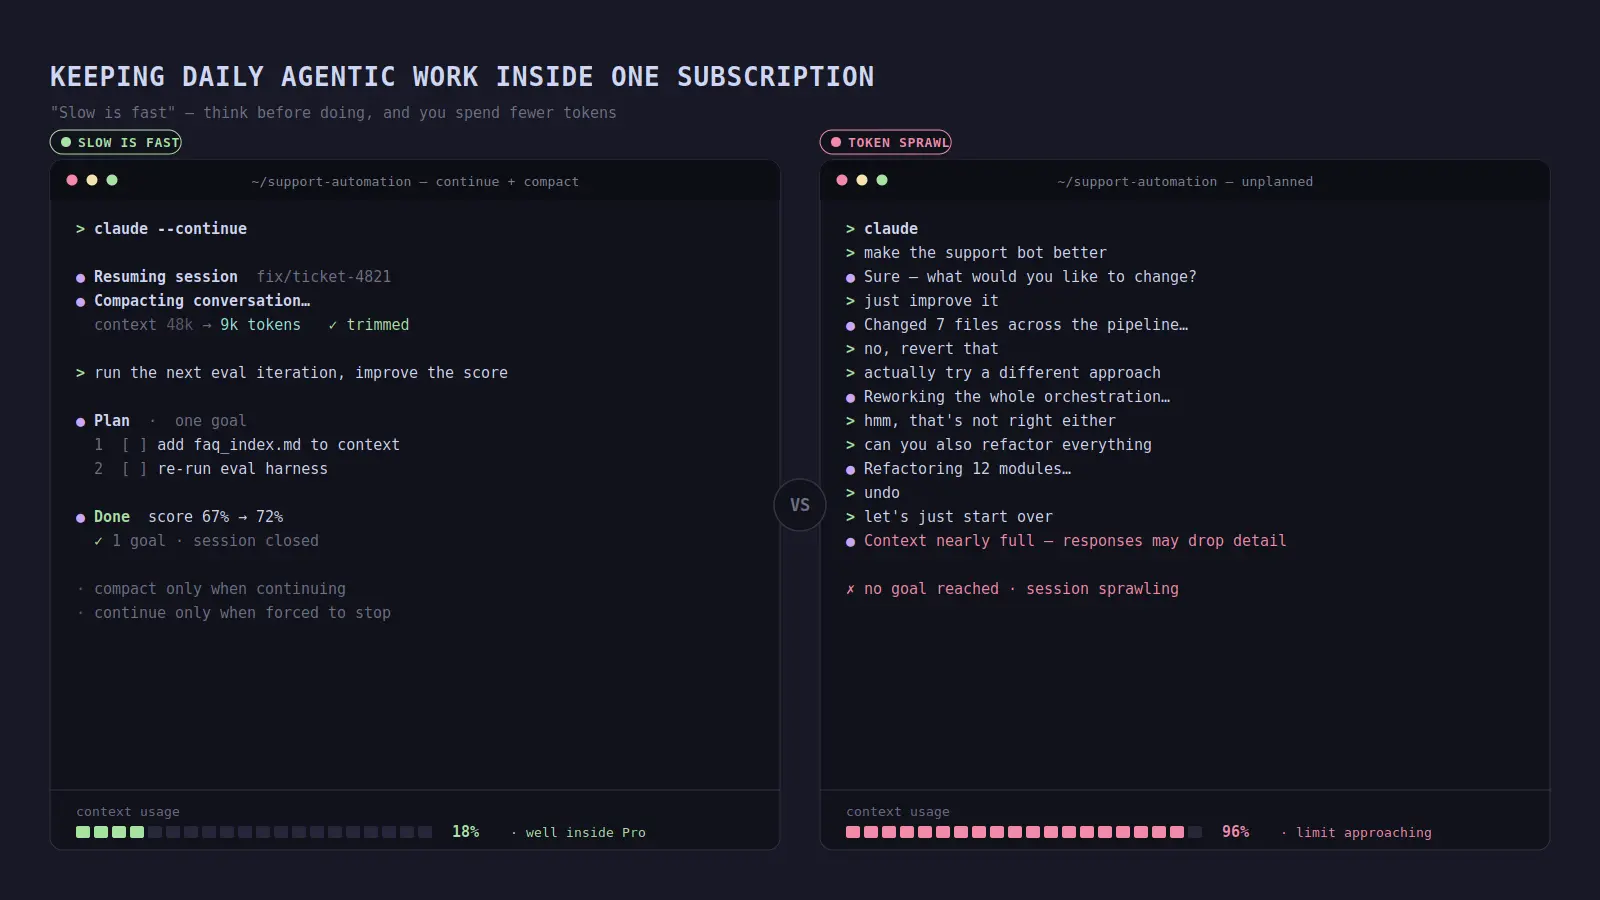Click the '~/support-automation — continue + compact' window title
1600x900 pixels.
[x=415, y=181]
